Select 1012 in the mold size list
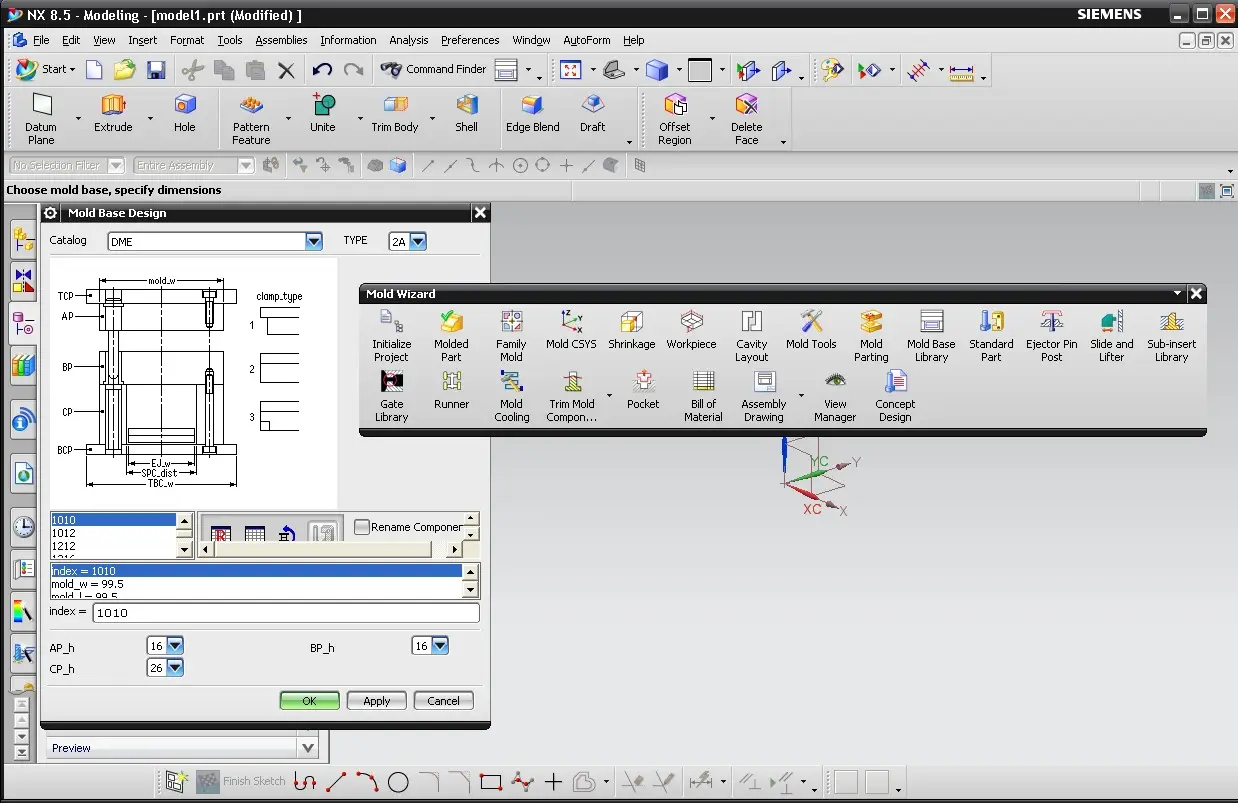The width and height of the screenshot is (1238, 803). tap(113, 533)
